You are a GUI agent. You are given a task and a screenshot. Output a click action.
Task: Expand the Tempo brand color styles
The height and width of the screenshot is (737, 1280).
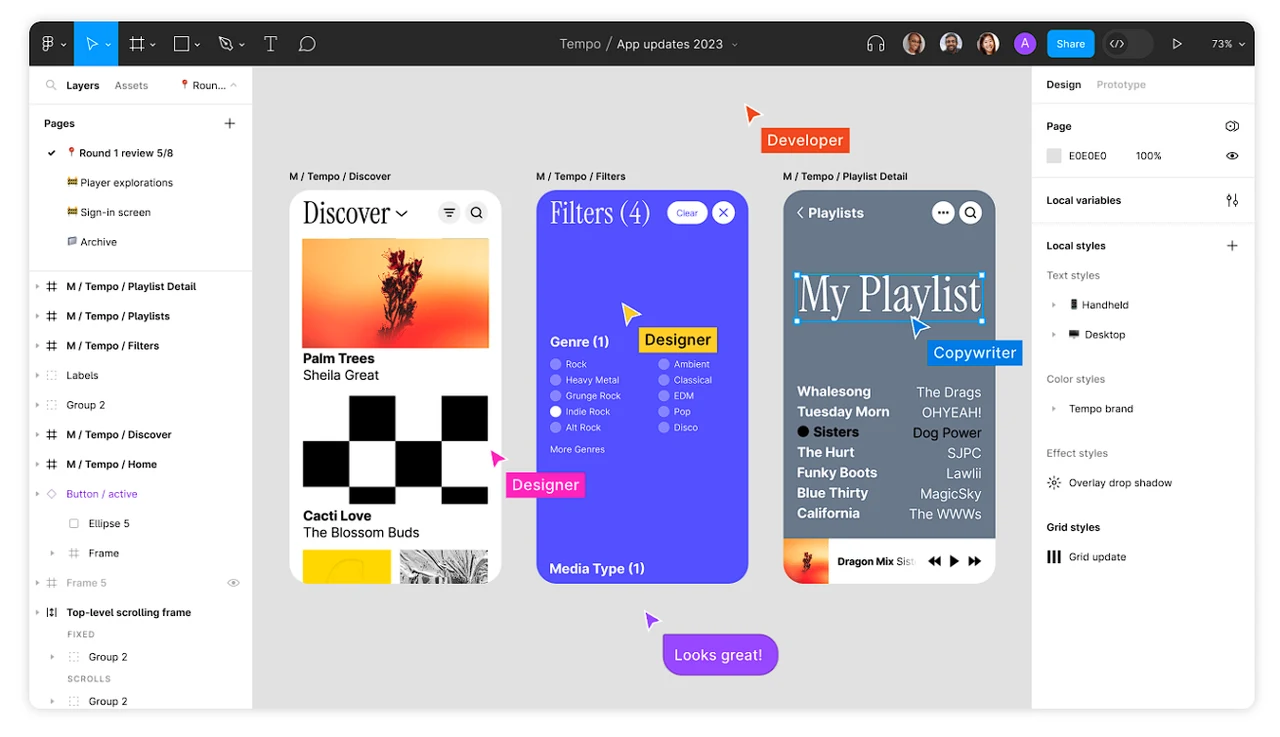click(x=1053, y=409)
